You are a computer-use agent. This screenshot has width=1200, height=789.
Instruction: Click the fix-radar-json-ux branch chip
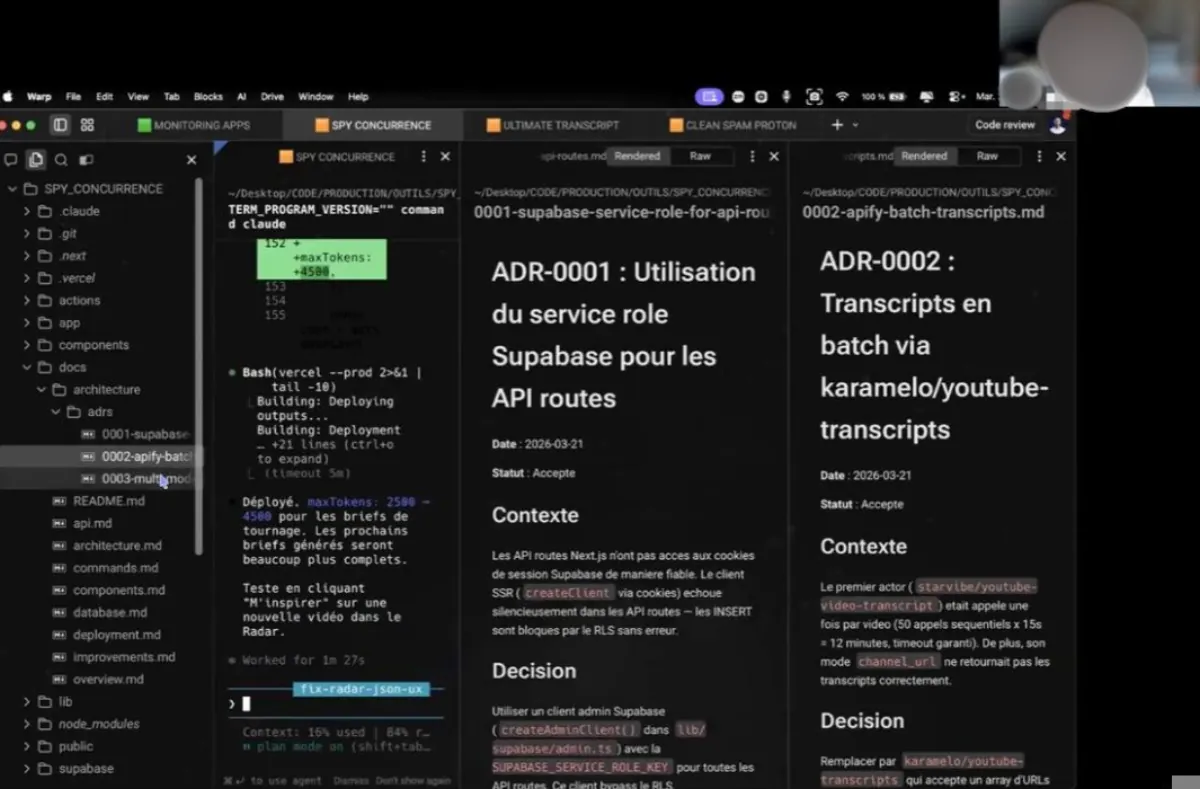point(361,689)
